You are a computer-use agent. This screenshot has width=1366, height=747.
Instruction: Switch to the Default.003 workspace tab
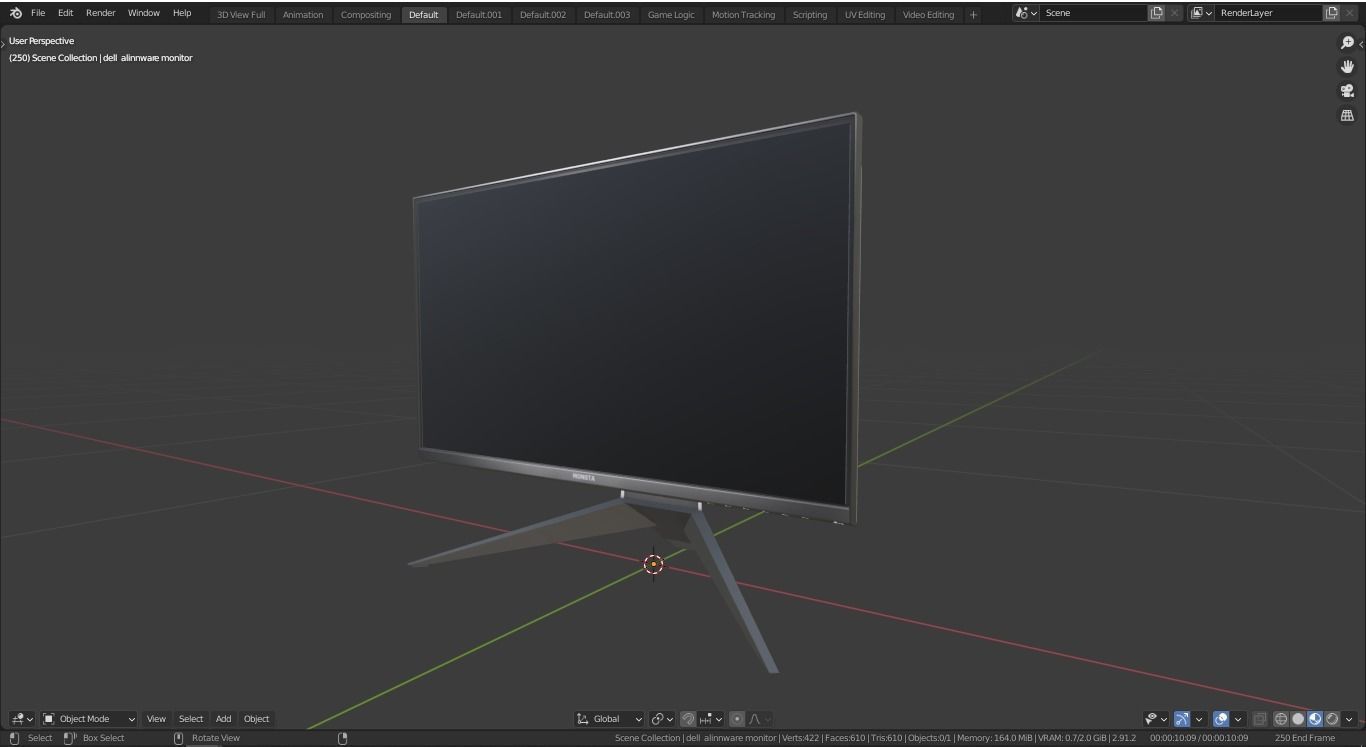pos(607,15)
